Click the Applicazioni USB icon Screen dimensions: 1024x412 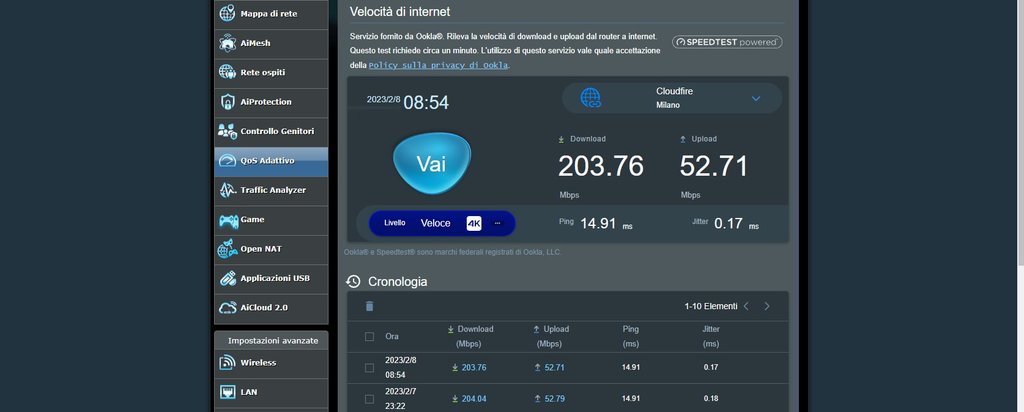point(227,278)
